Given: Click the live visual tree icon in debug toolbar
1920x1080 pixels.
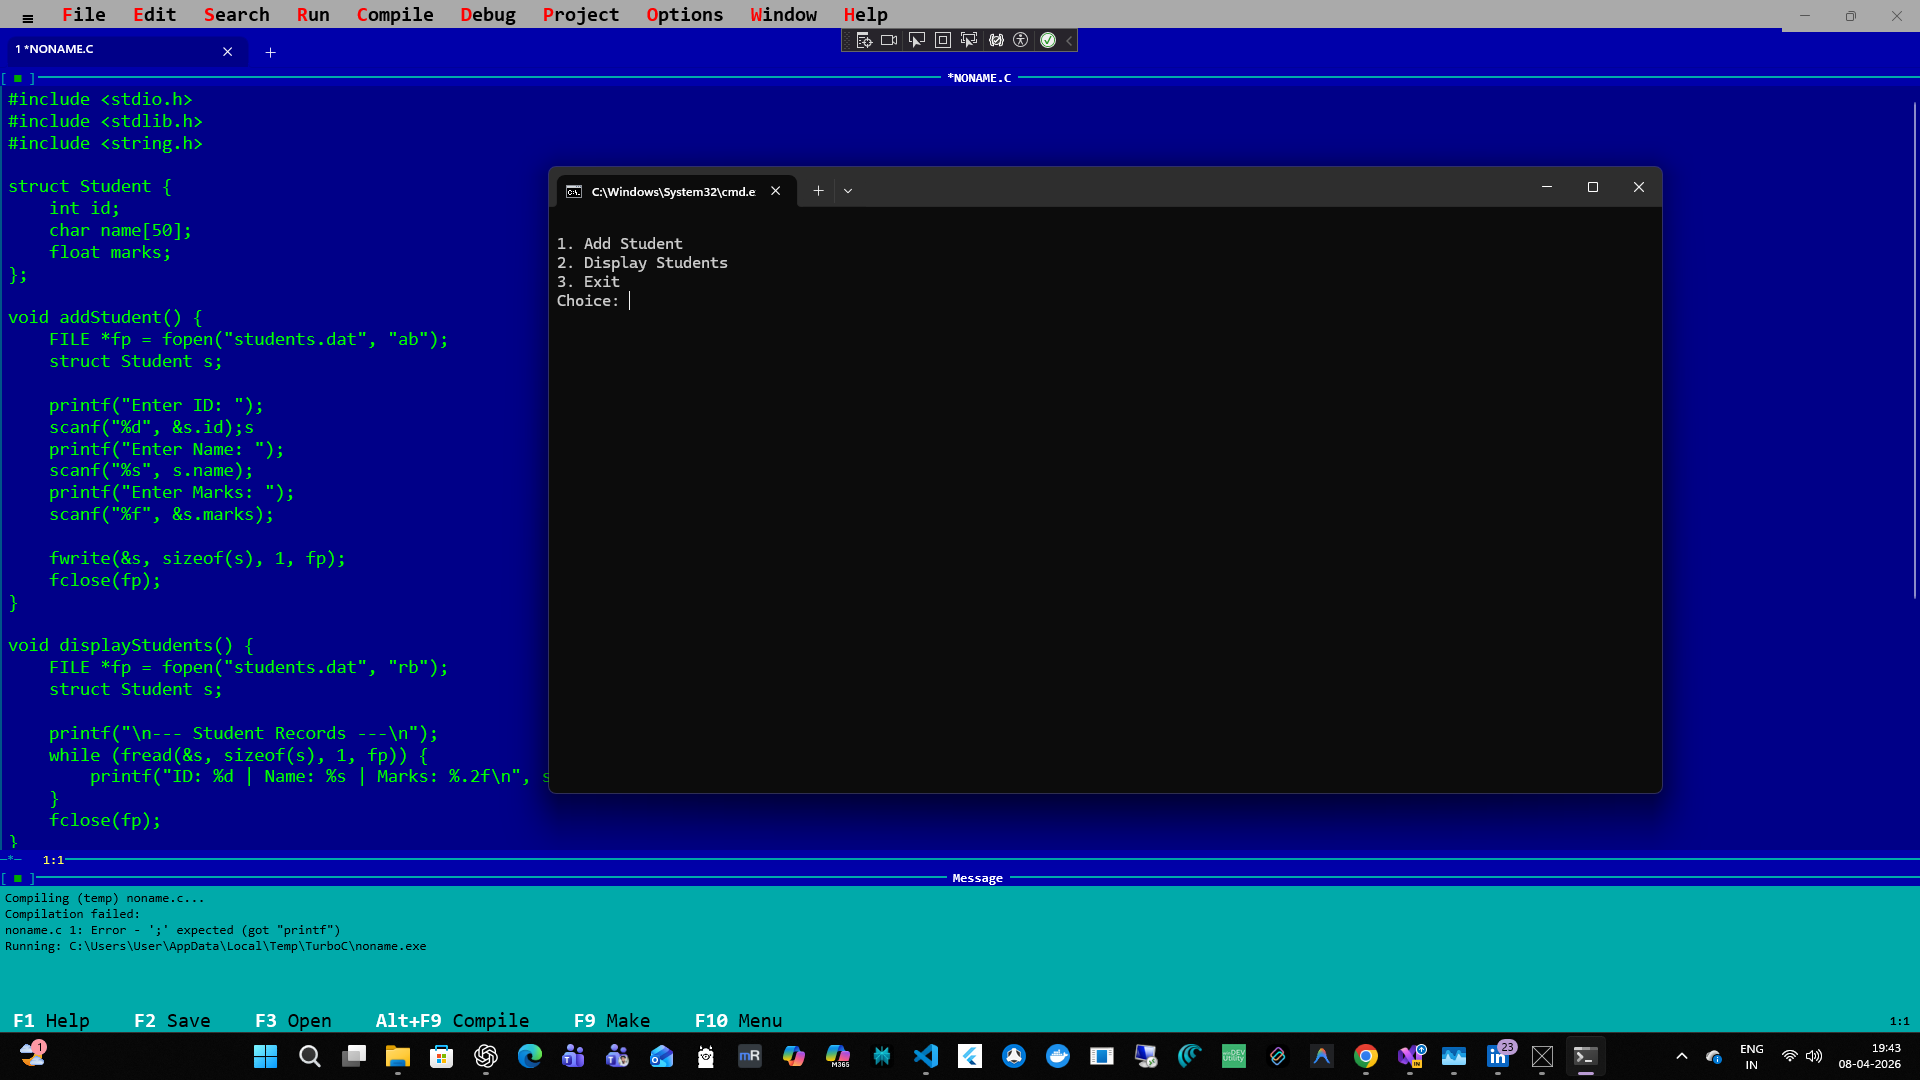Looking at the screenshot, I should coord(864,40).
